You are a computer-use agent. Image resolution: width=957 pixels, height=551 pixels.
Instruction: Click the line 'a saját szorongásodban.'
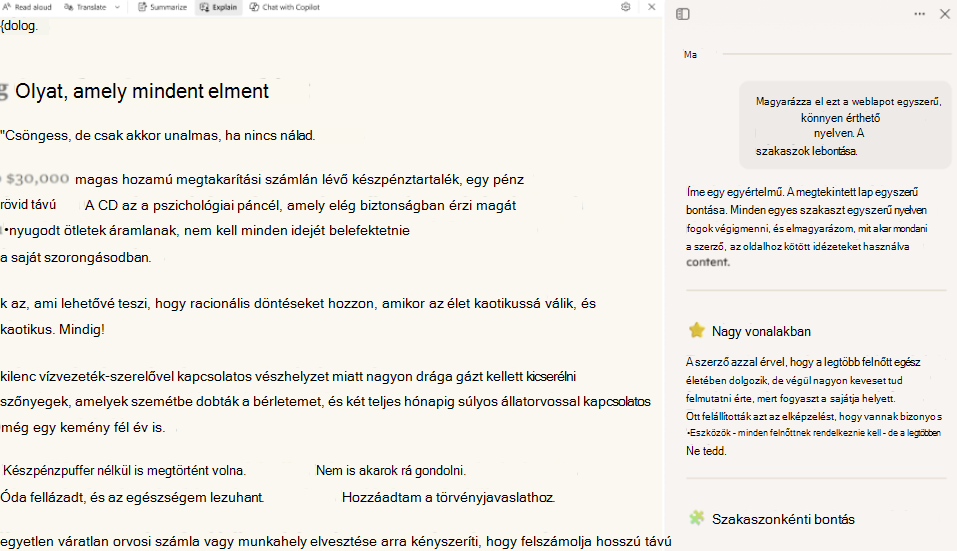76,257
